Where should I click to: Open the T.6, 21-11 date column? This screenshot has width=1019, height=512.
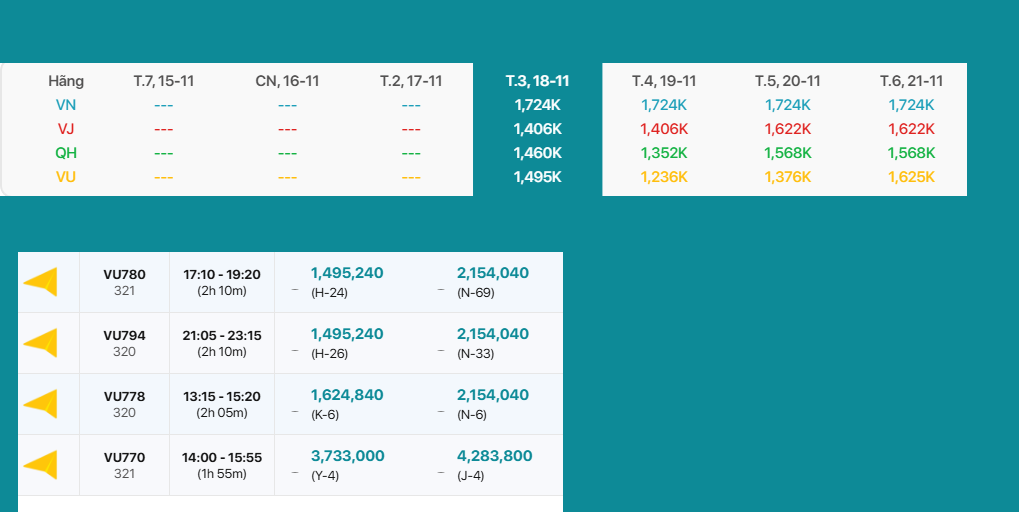pyautogui.click(x=912, y=81)
